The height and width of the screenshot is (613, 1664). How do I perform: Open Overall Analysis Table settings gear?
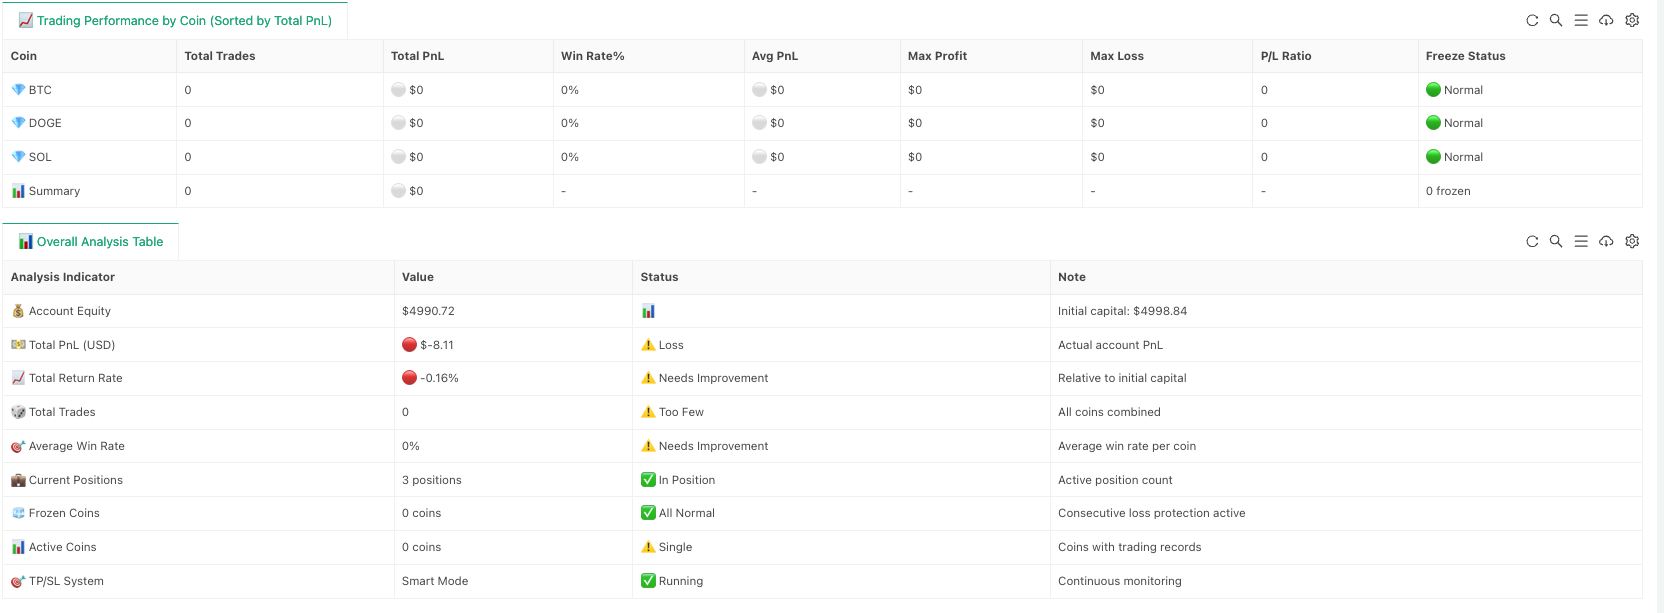(1632, 241)
